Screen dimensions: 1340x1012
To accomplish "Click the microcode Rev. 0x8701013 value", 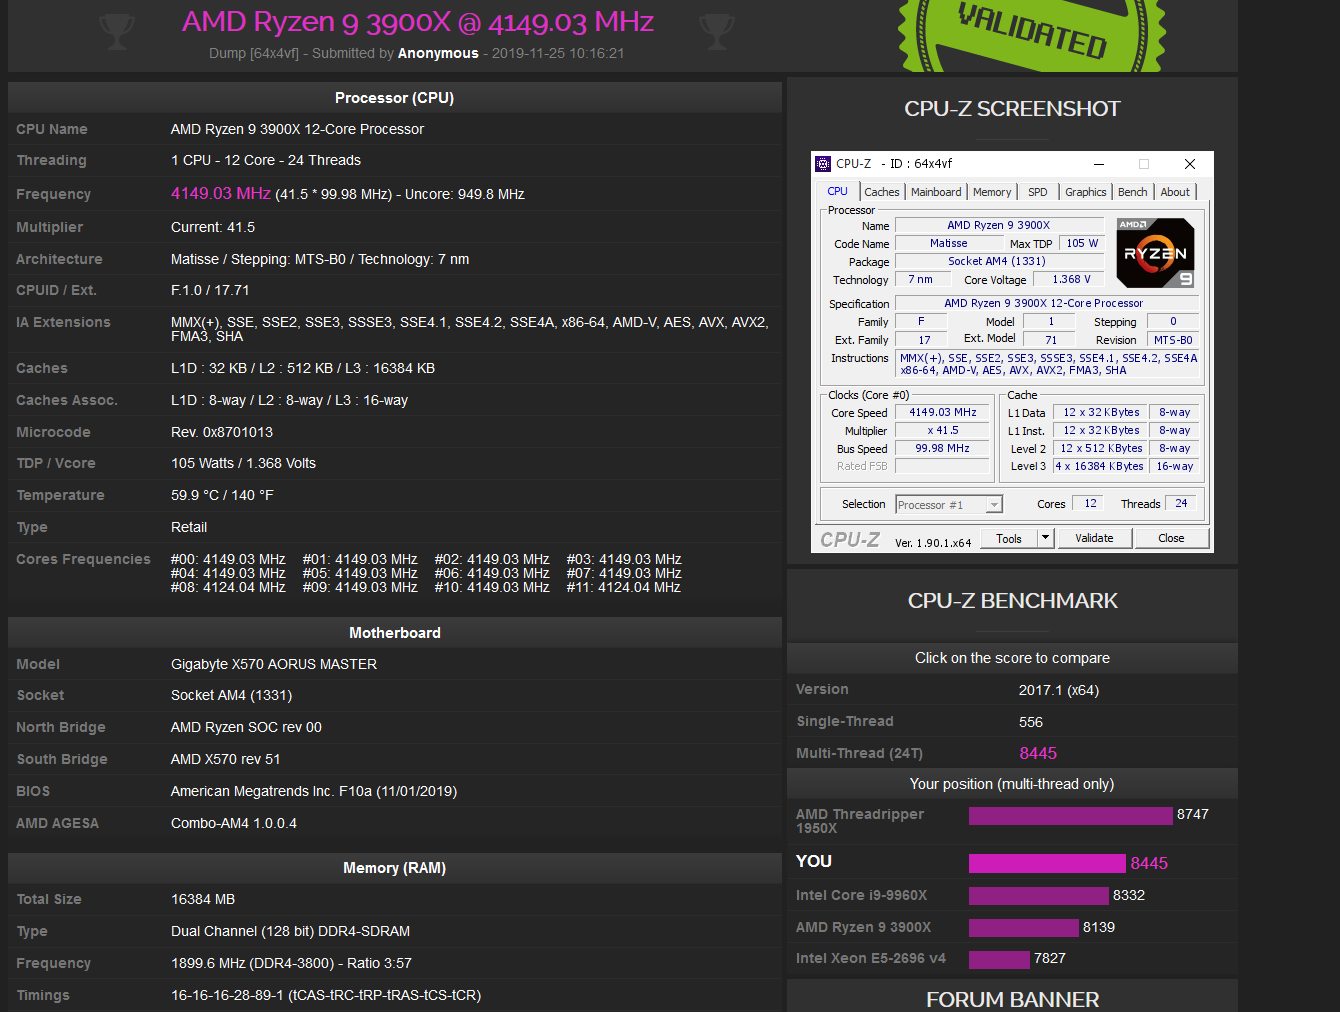I will pos(222,432).
